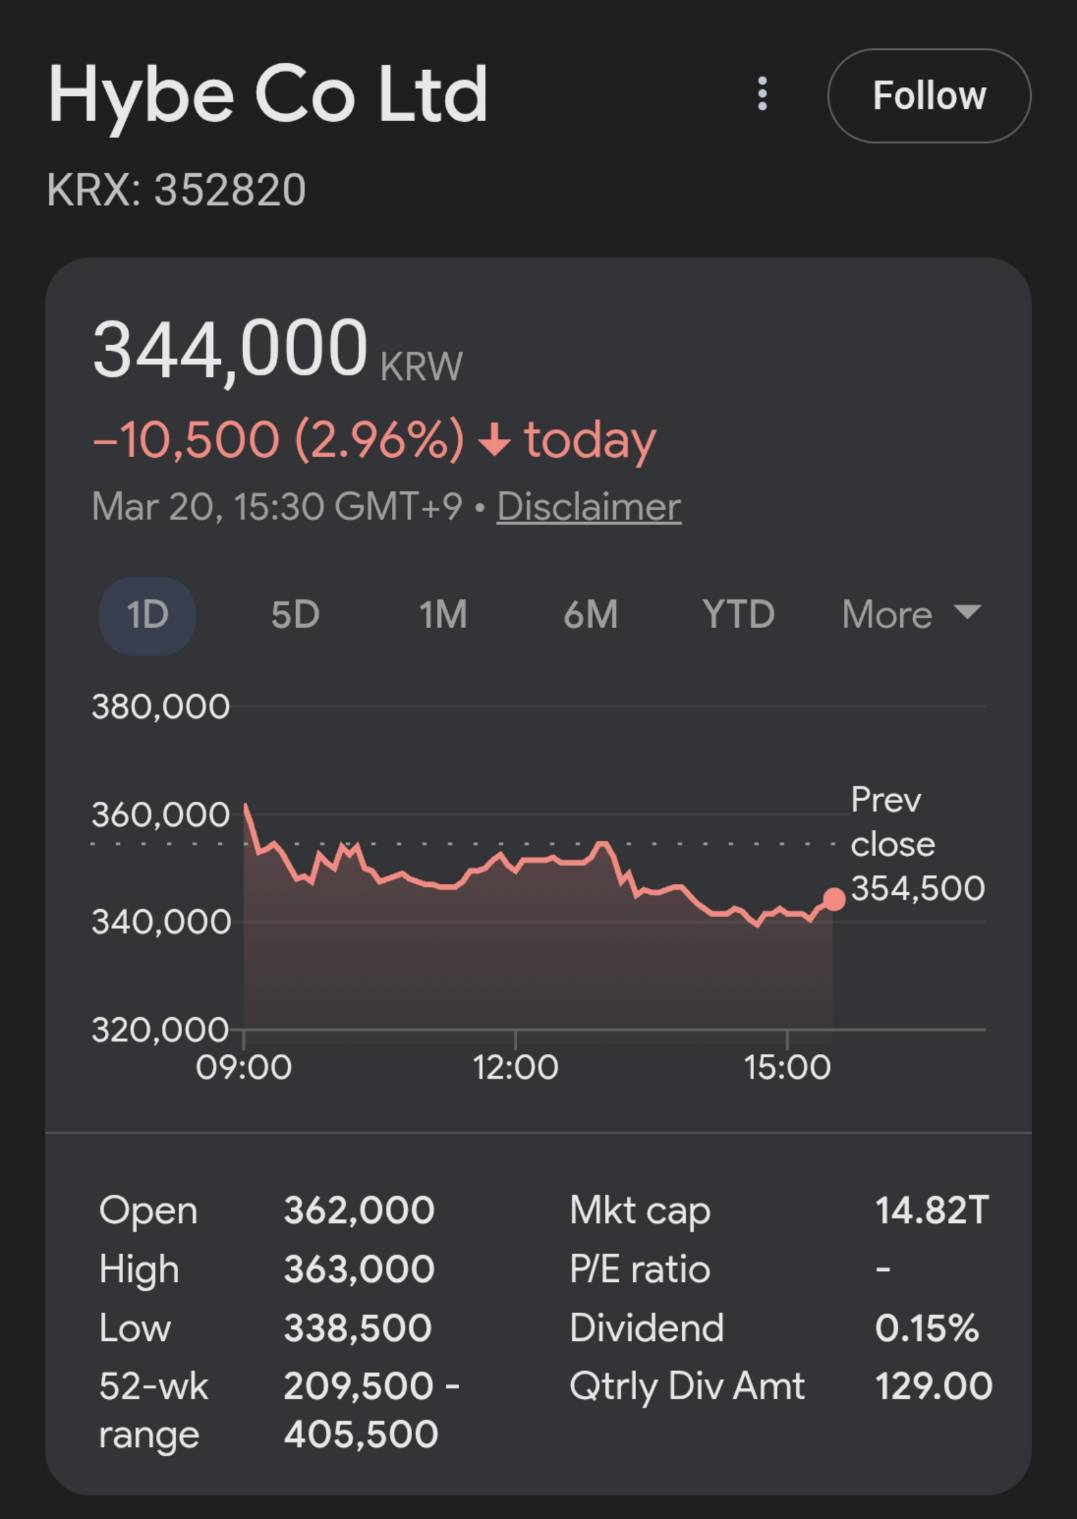Viewport: 1077px width, 1519px height.
Task: Click the Mkt cap value 14.82T
Action: [931, 1210]
